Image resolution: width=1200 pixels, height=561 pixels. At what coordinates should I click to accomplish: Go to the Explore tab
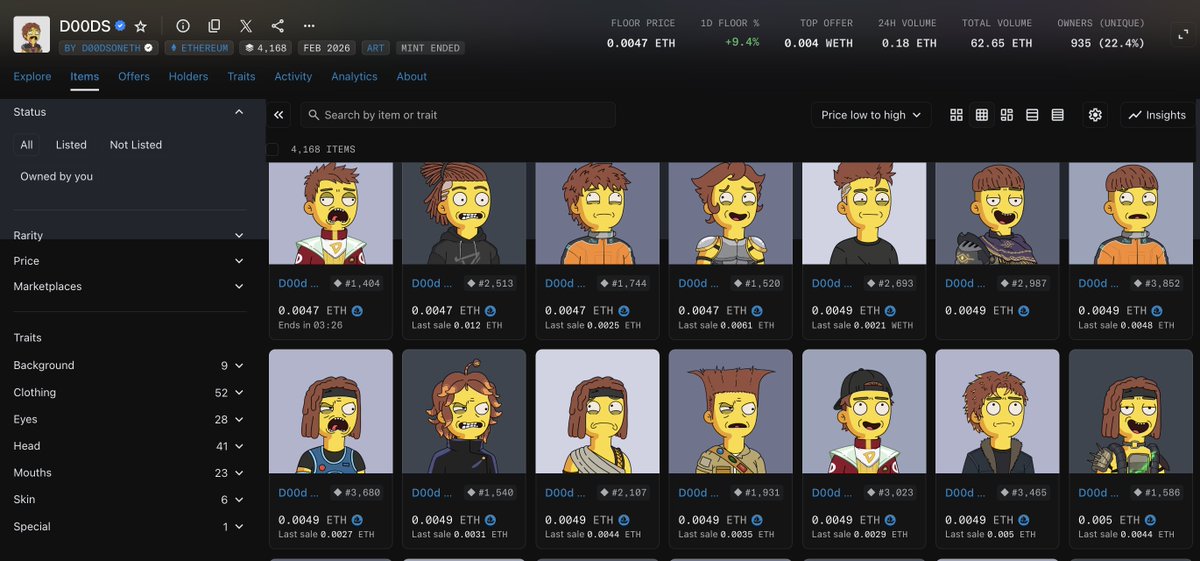32,76
